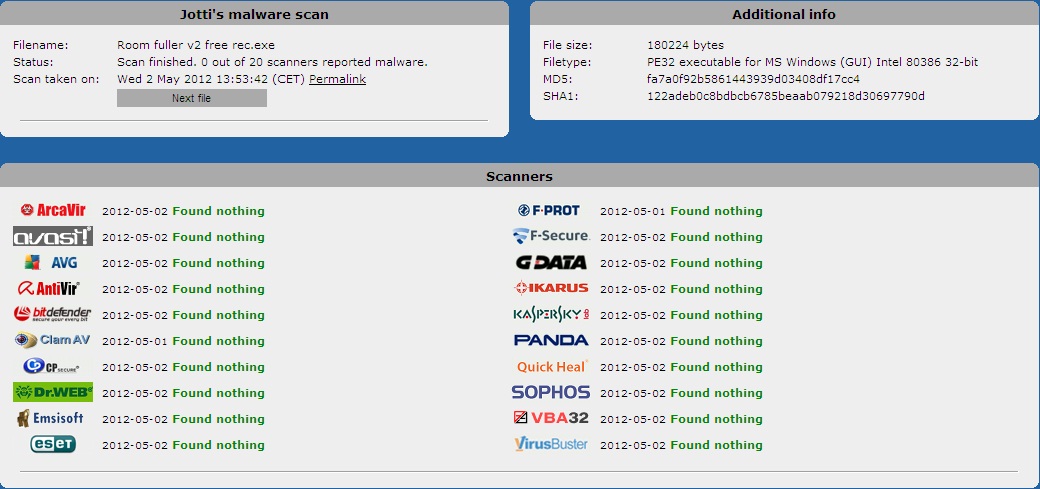
Task: Click the avast! scanner logo
Action: coord(53,236)
